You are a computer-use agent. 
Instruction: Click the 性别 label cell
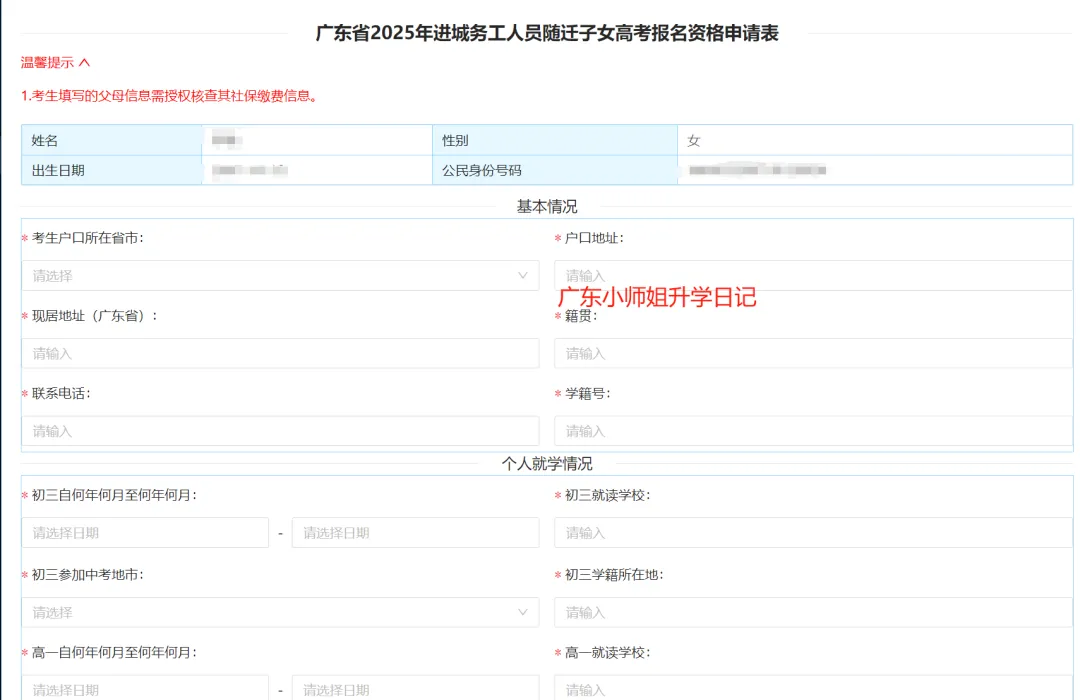coord(555,141)
